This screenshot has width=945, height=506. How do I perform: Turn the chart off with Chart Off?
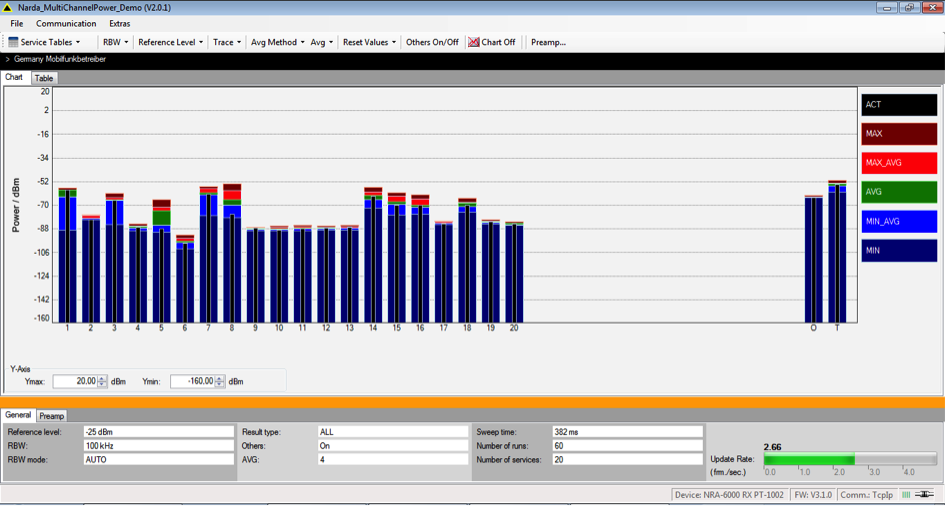tap(492, 42)
